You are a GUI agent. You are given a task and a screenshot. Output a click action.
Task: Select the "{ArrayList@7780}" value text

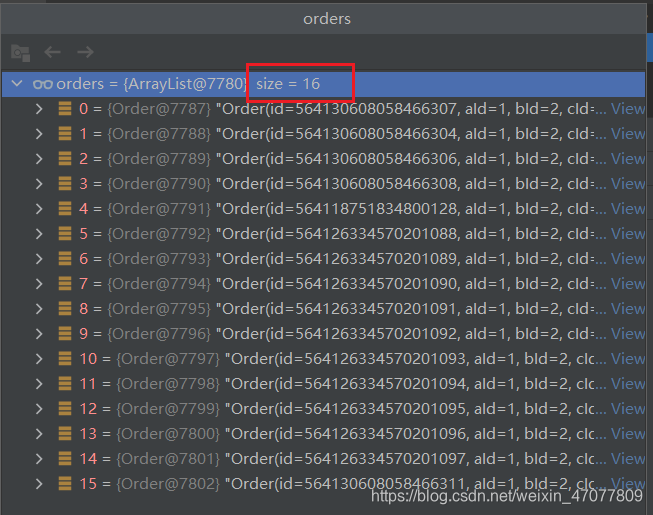click(185, 84)
